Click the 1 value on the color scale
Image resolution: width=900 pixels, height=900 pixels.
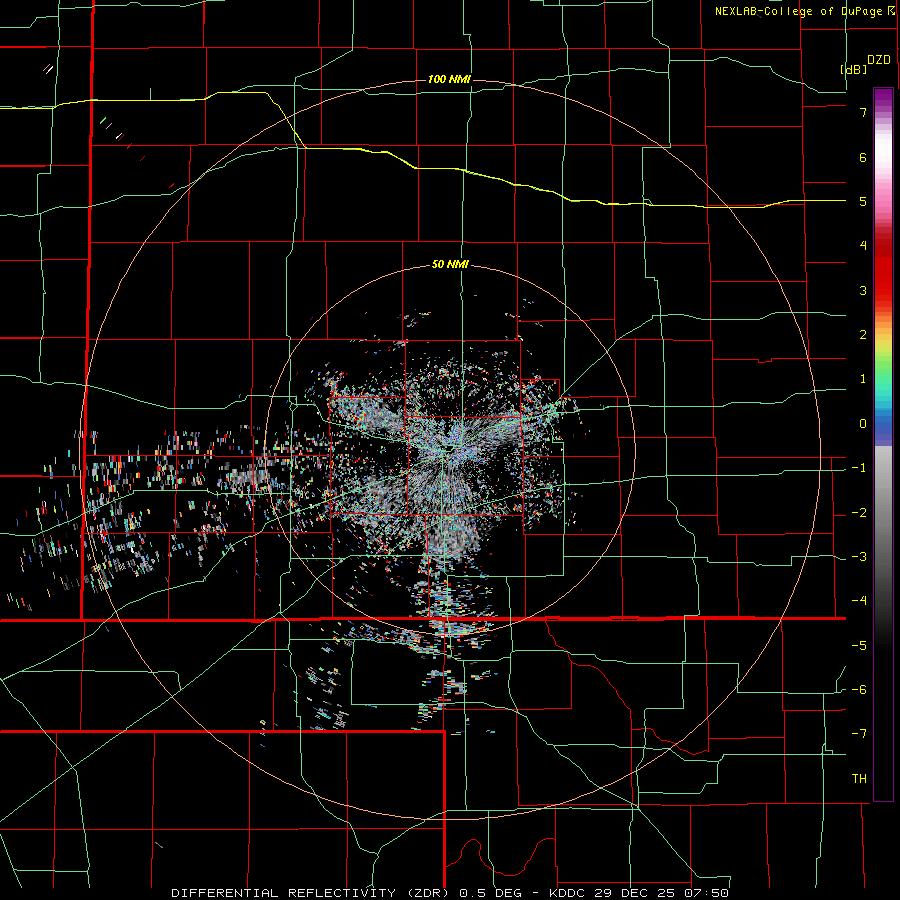[863, 379]
